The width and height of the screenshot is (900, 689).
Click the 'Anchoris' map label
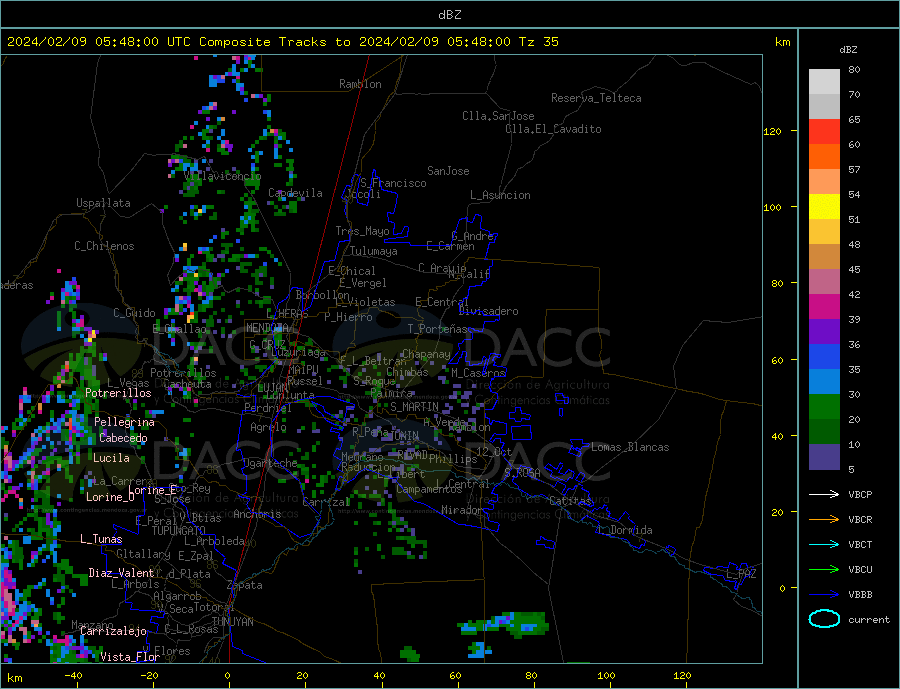point(257,514)
